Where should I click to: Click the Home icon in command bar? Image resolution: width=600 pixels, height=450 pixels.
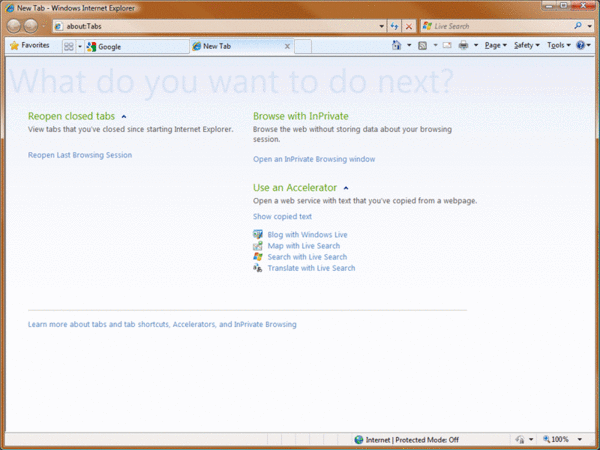coord(396,45)
